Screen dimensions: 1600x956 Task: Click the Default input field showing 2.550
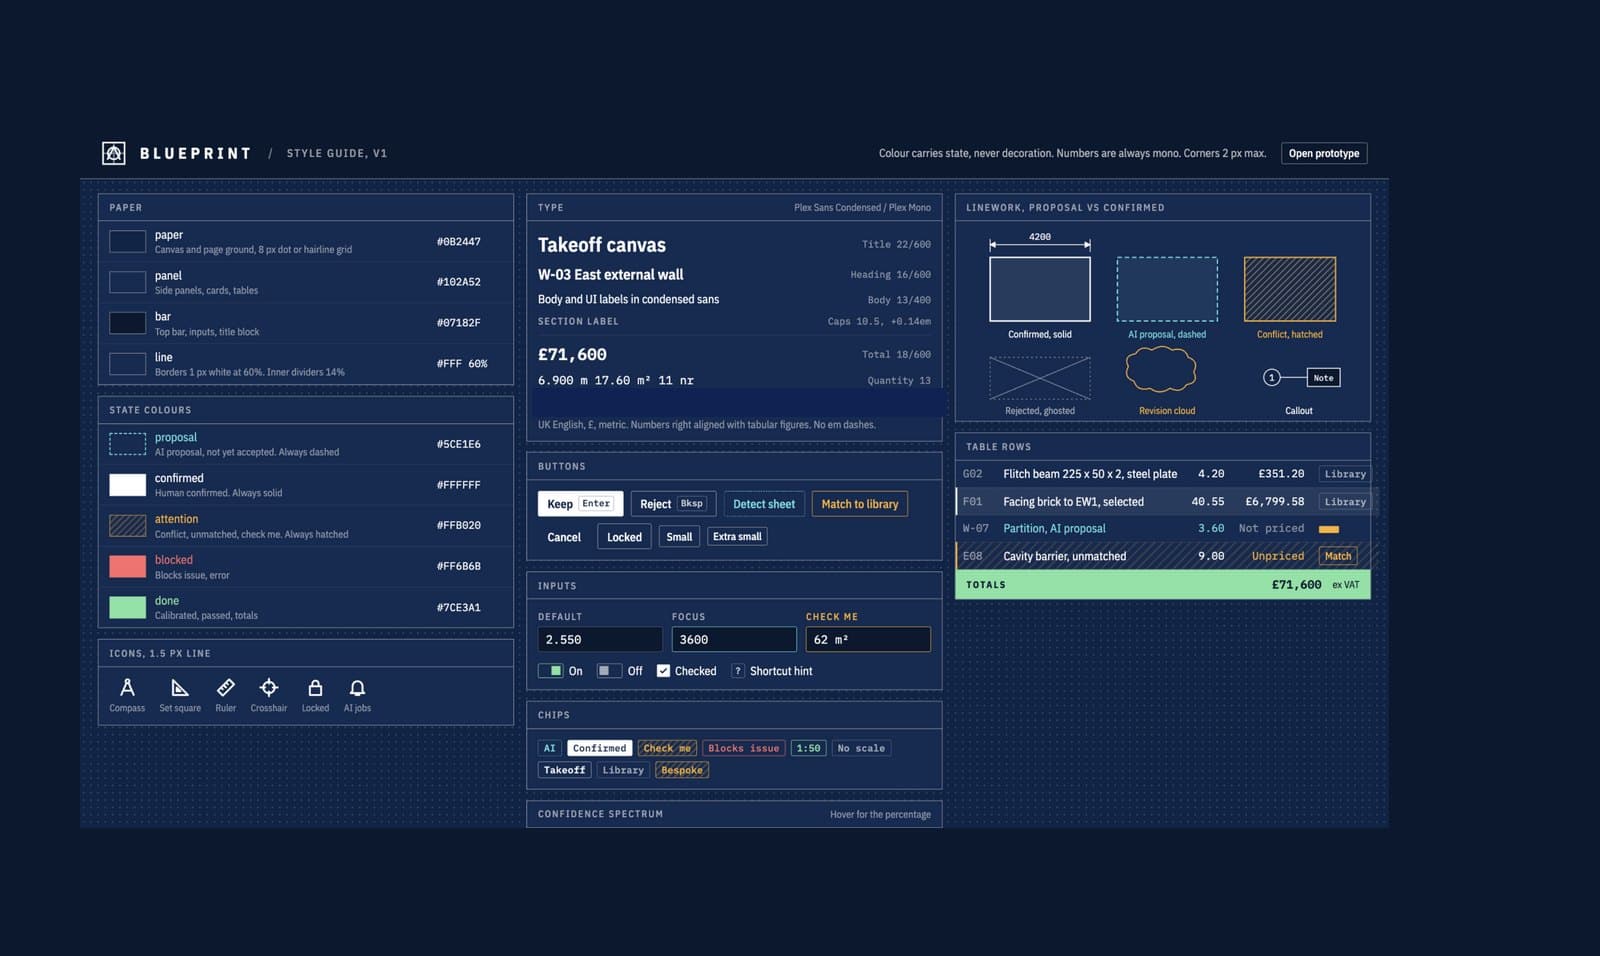[x=600, y=639]
